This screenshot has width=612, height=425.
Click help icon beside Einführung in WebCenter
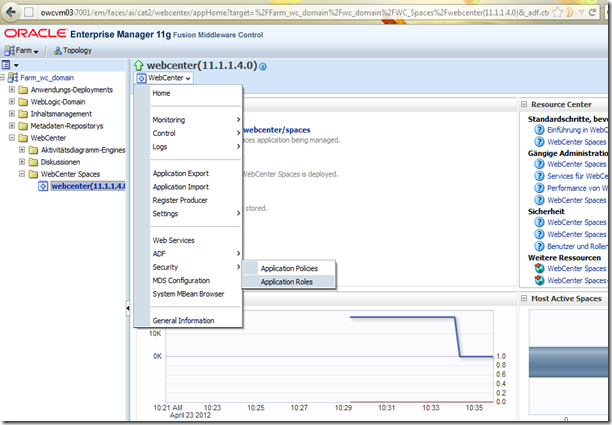point(539,130)
